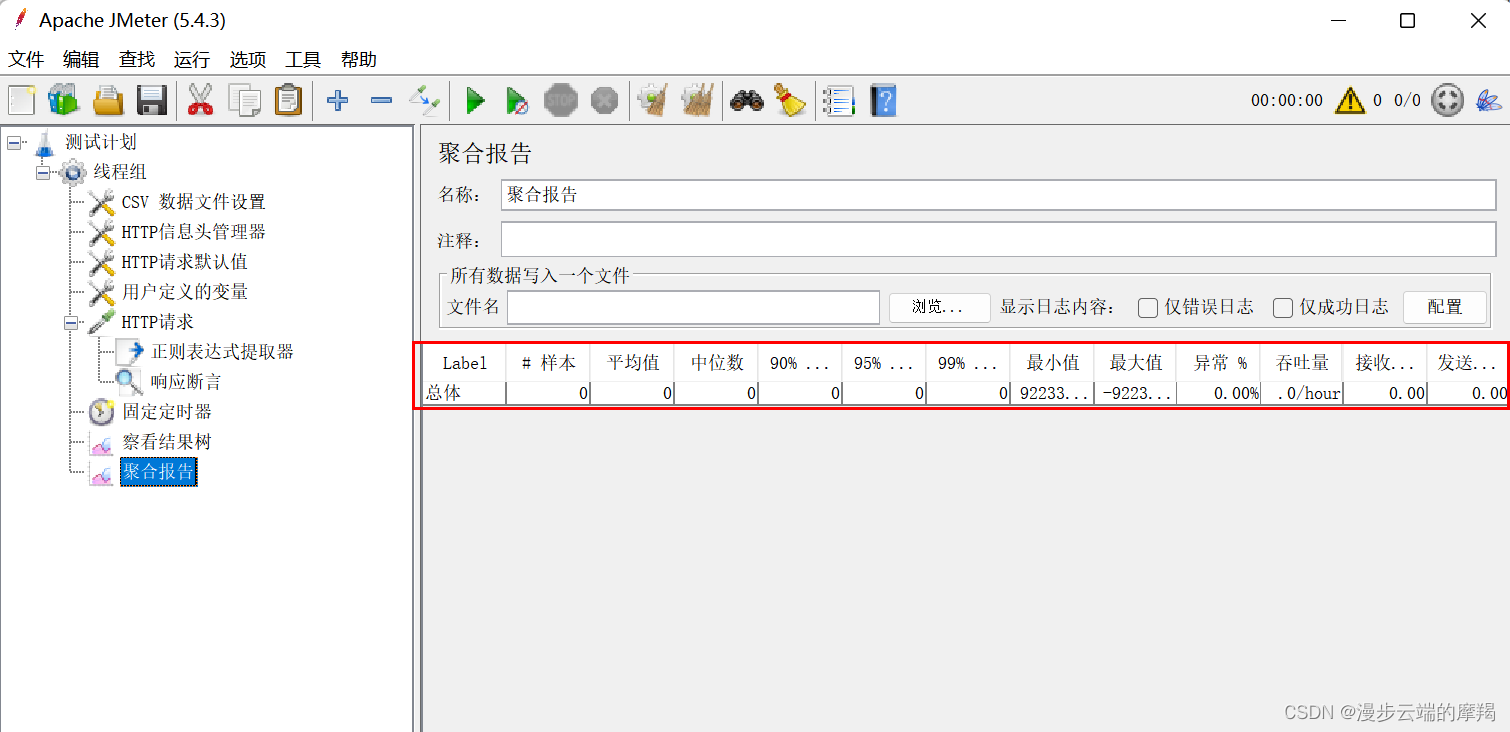Open the 工具 menu

coord(303,60)
